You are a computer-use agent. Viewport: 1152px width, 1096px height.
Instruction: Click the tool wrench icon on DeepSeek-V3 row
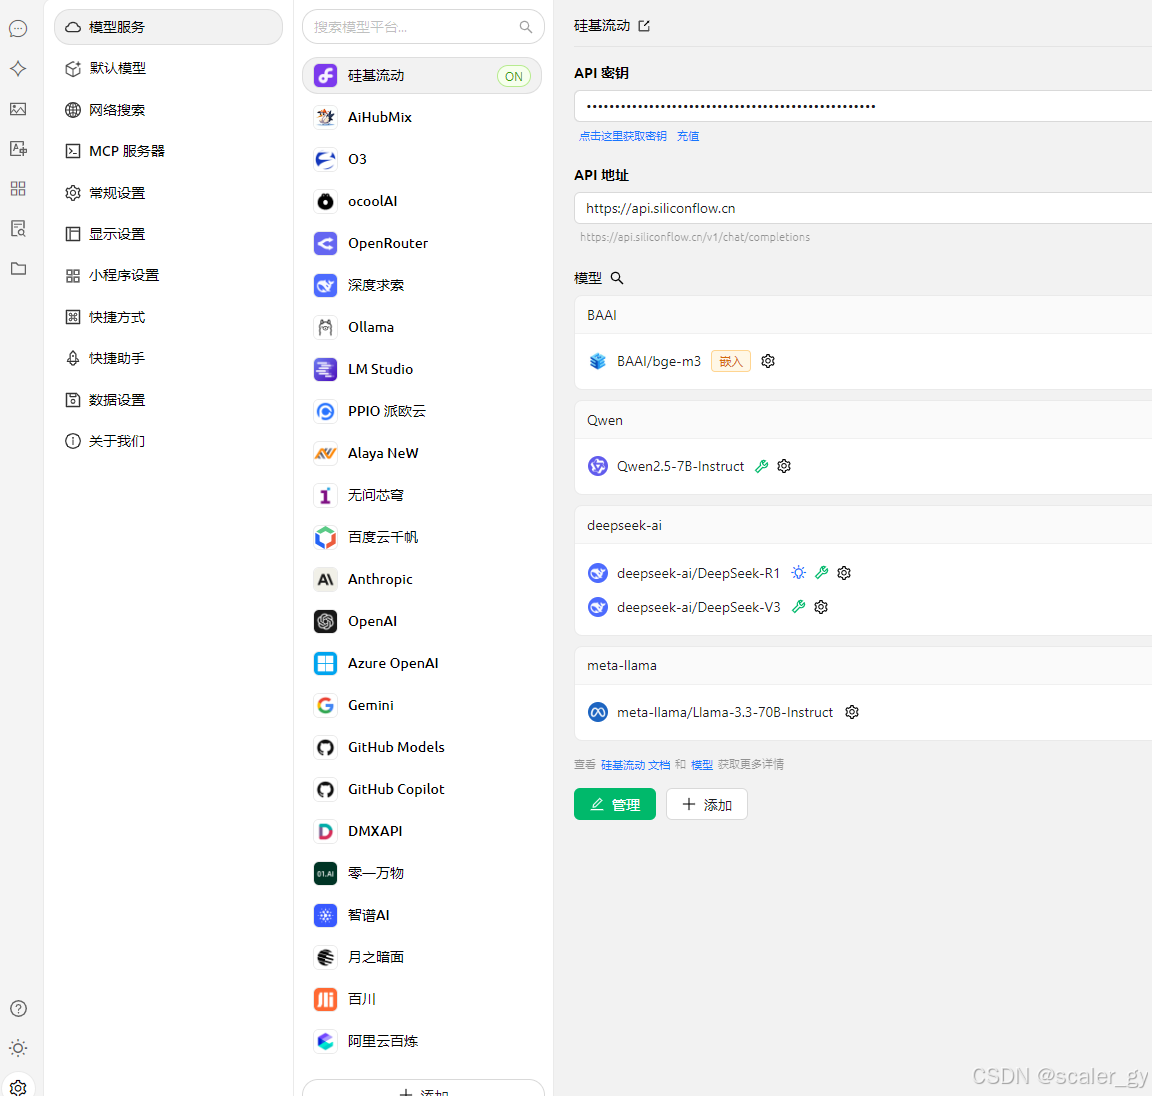click(x=799, y=607)
